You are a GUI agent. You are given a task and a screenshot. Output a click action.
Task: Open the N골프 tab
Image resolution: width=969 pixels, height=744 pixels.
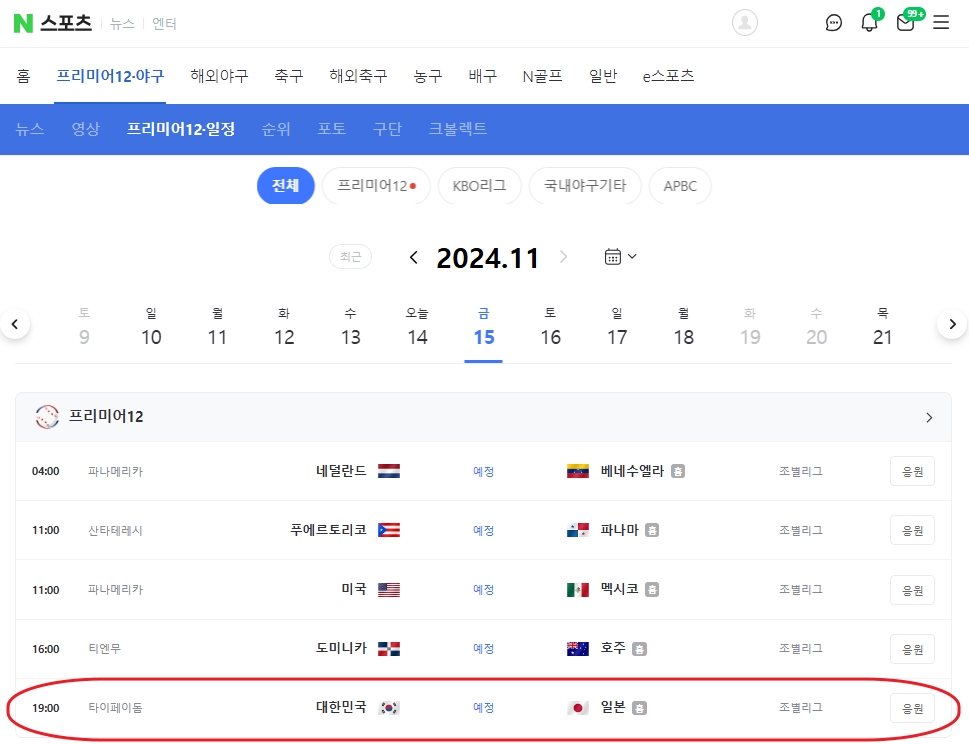(543, 76)
